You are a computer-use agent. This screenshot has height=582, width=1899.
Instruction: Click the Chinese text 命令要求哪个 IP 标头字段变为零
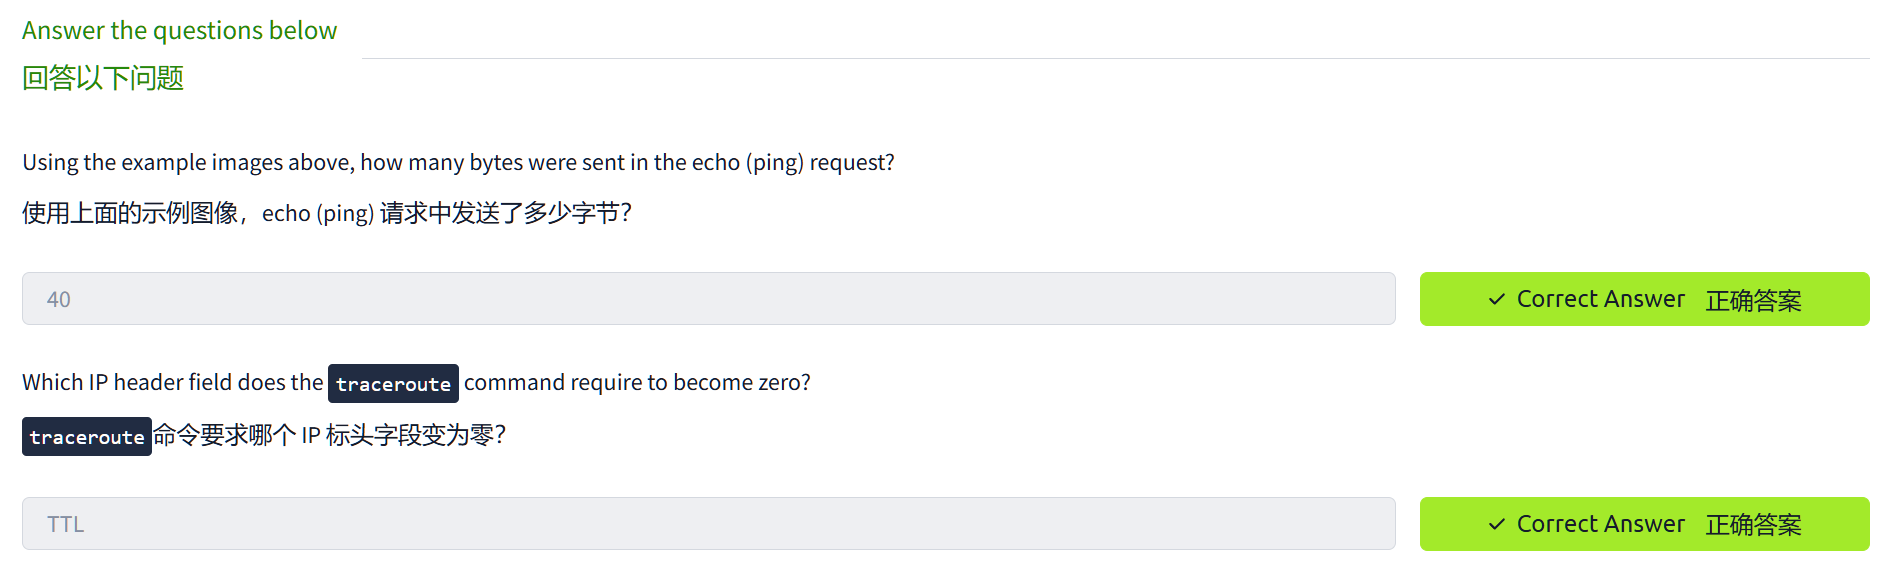tap(329, 436)
